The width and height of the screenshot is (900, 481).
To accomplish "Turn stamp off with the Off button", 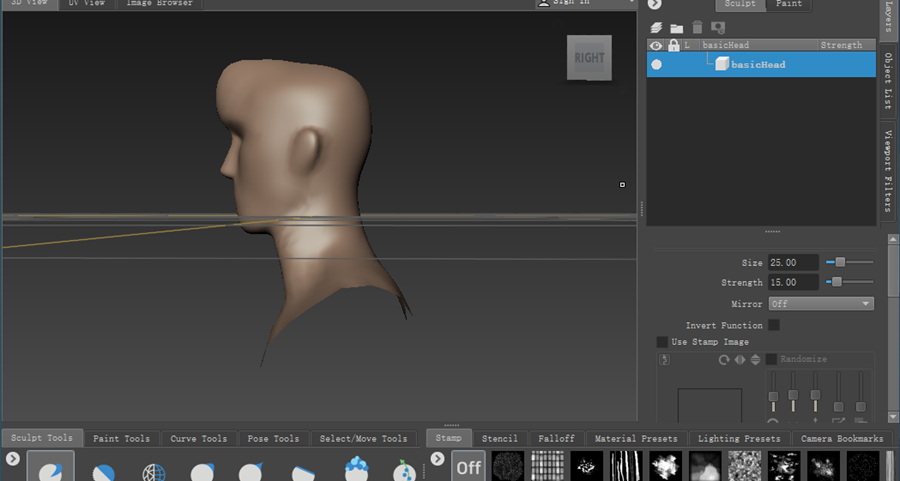I will 468,467.
